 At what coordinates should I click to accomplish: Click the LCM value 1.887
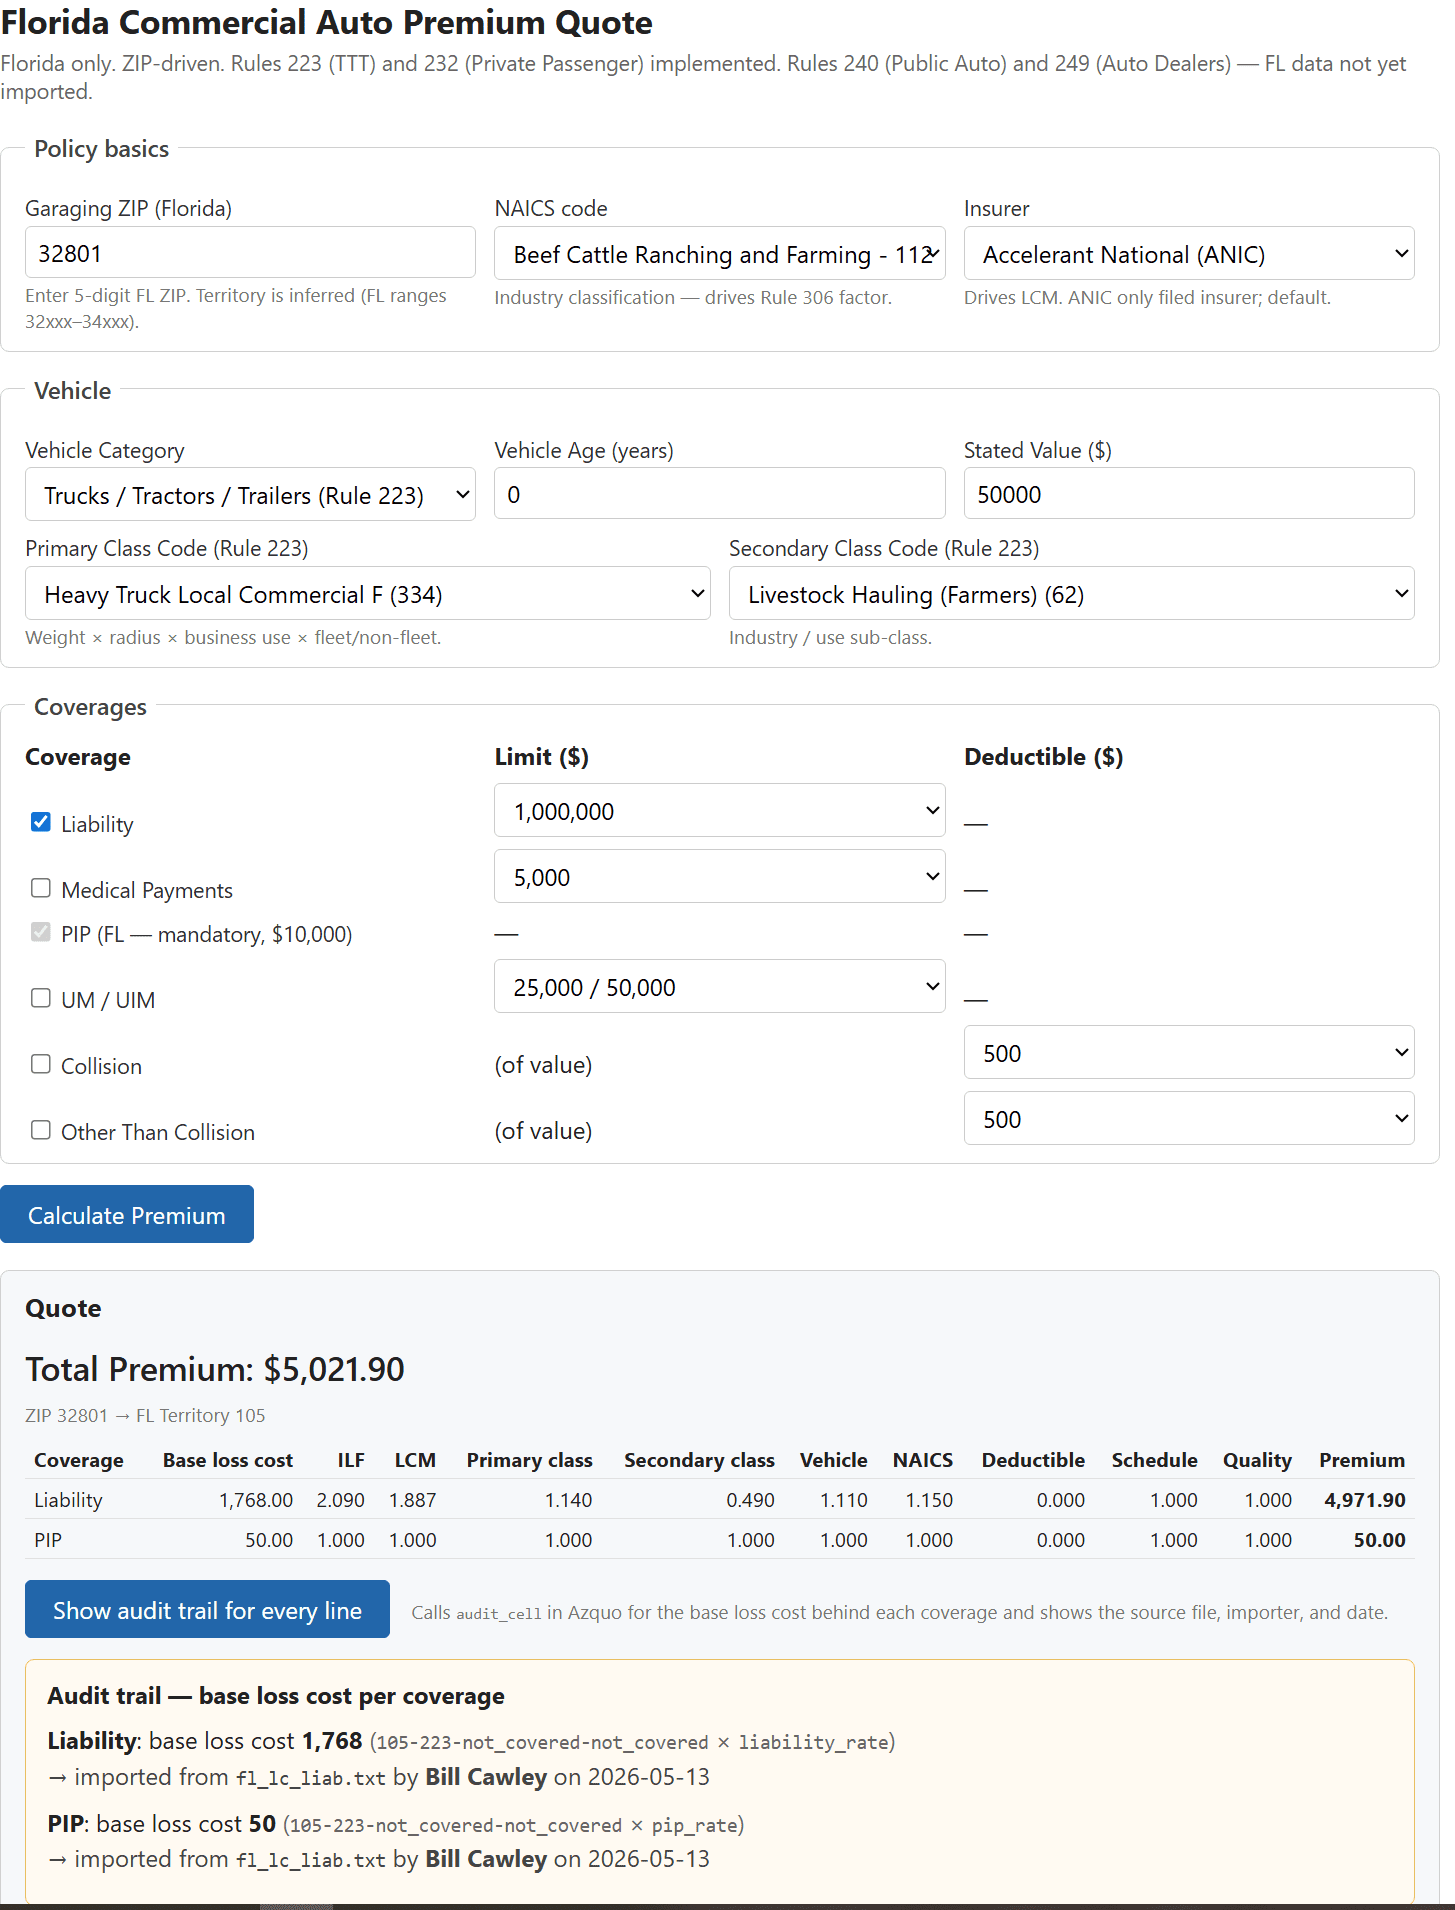[x=413, y=1500]
